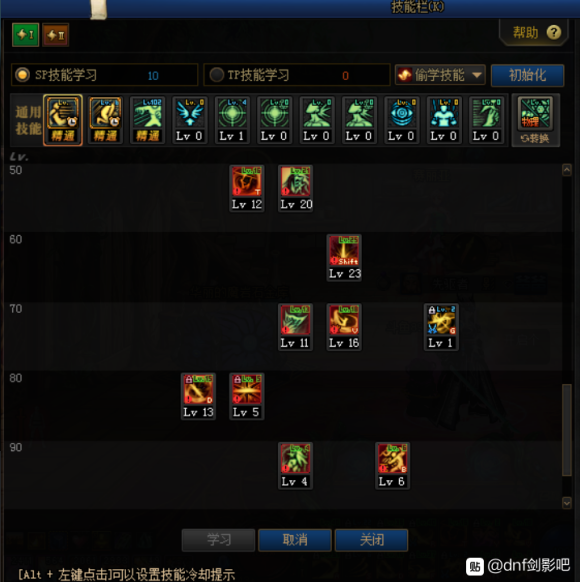Viewport: 580px width, 582px height.
Task: Click the 初始化 reset button
Action: tap(527, 75)
